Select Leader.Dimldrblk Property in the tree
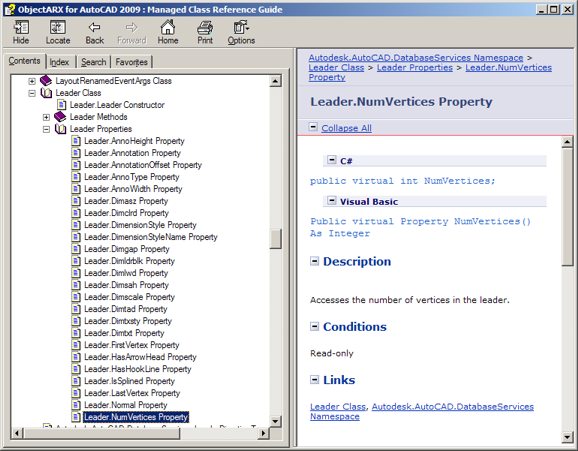 click(129, 261)
